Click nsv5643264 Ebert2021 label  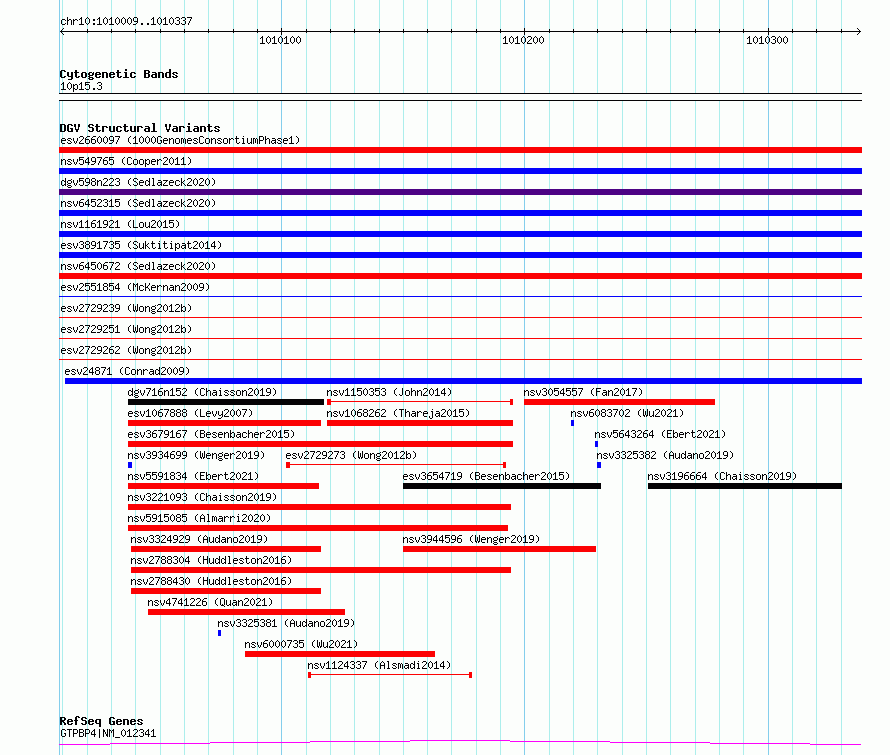(x=660, y=434)
